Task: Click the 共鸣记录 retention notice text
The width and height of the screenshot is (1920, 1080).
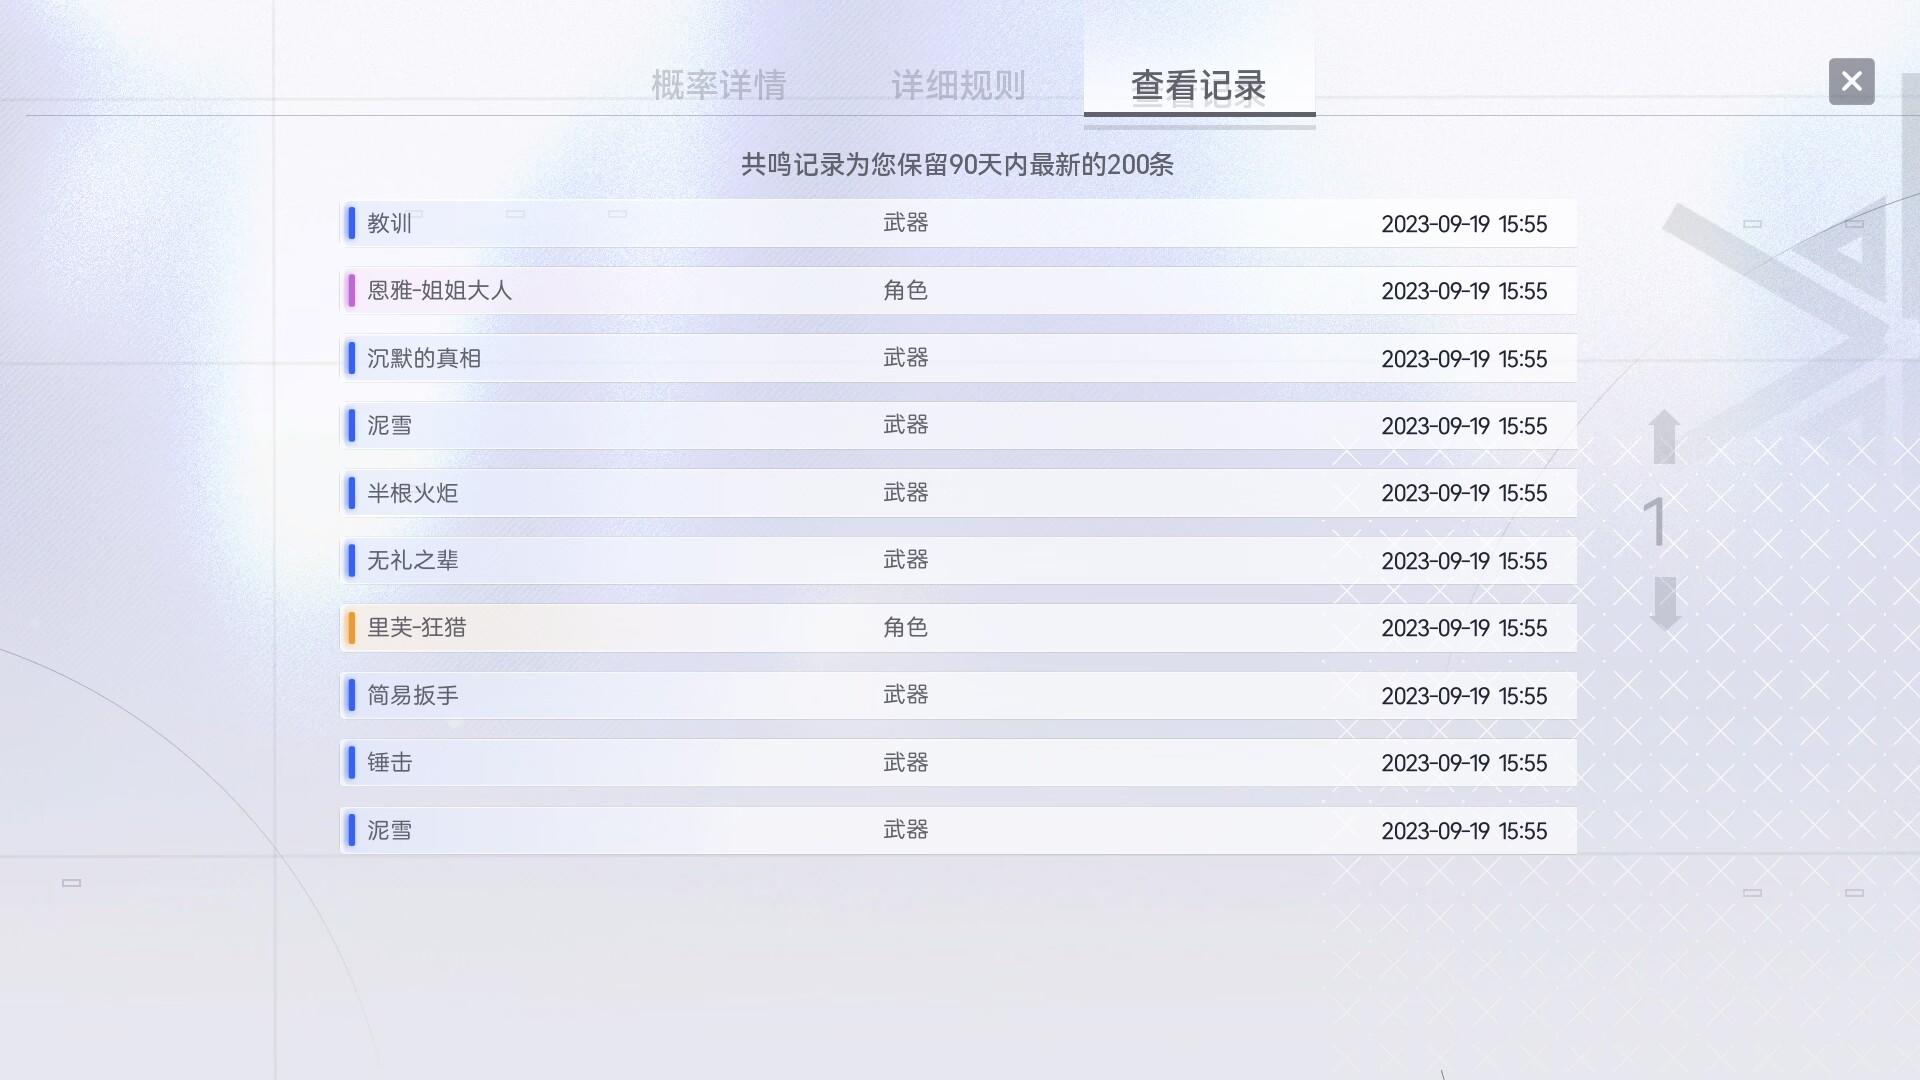Action: click(x=957, y=165)
